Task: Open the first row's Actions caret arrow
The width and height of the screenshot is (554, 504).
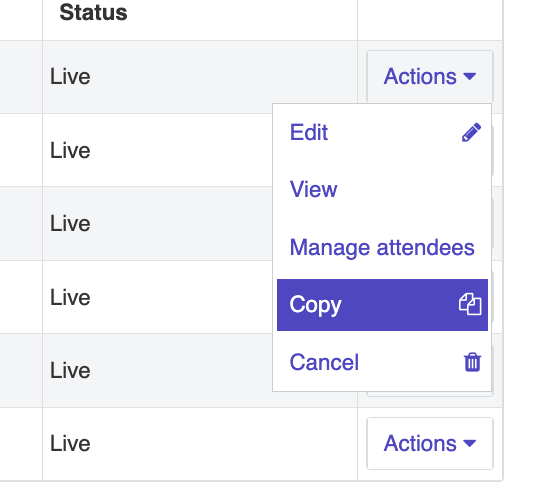Action: tap(470, 76)
